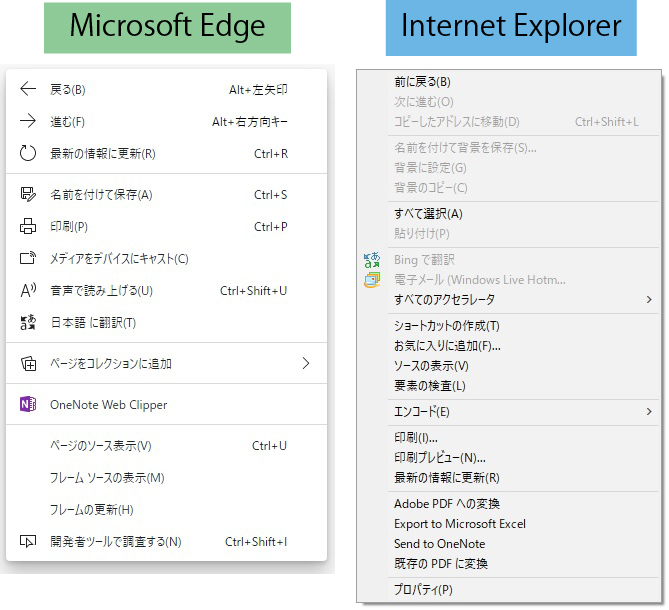This screenshot has height=610, width=669.
Task: Select ページのソース表示(V)
Action: tap(166, 446)
